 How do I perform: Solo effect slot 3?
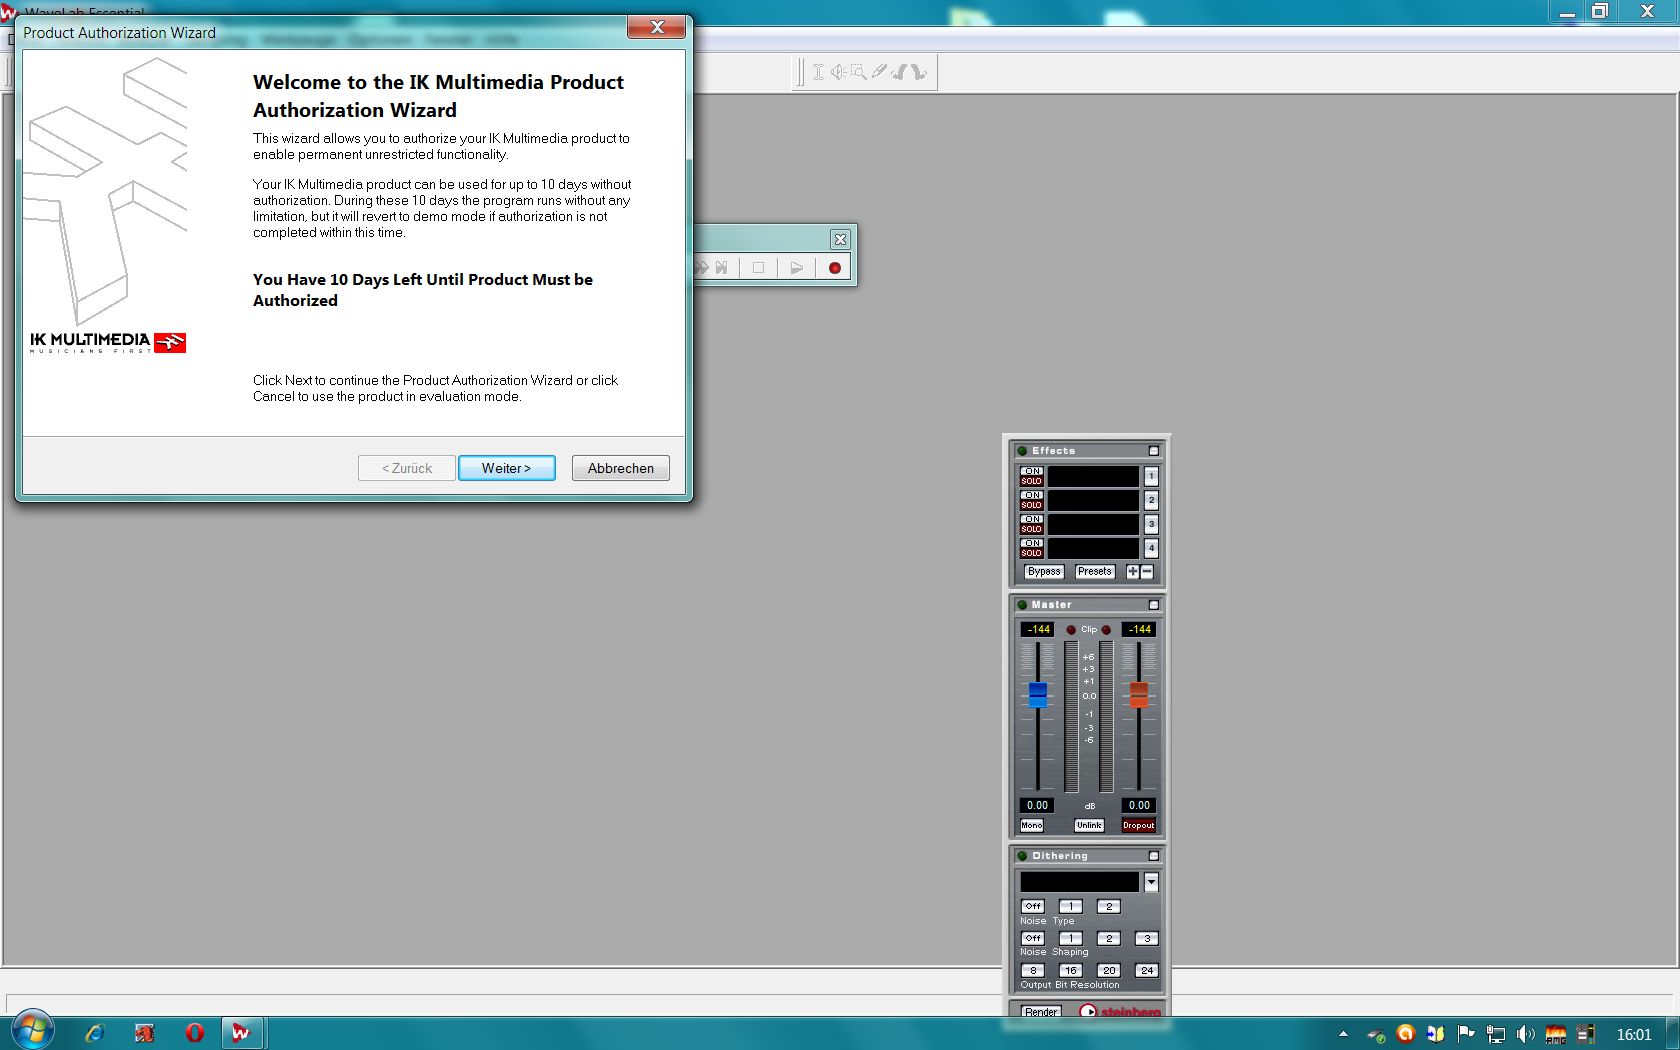coord(1032,529)
